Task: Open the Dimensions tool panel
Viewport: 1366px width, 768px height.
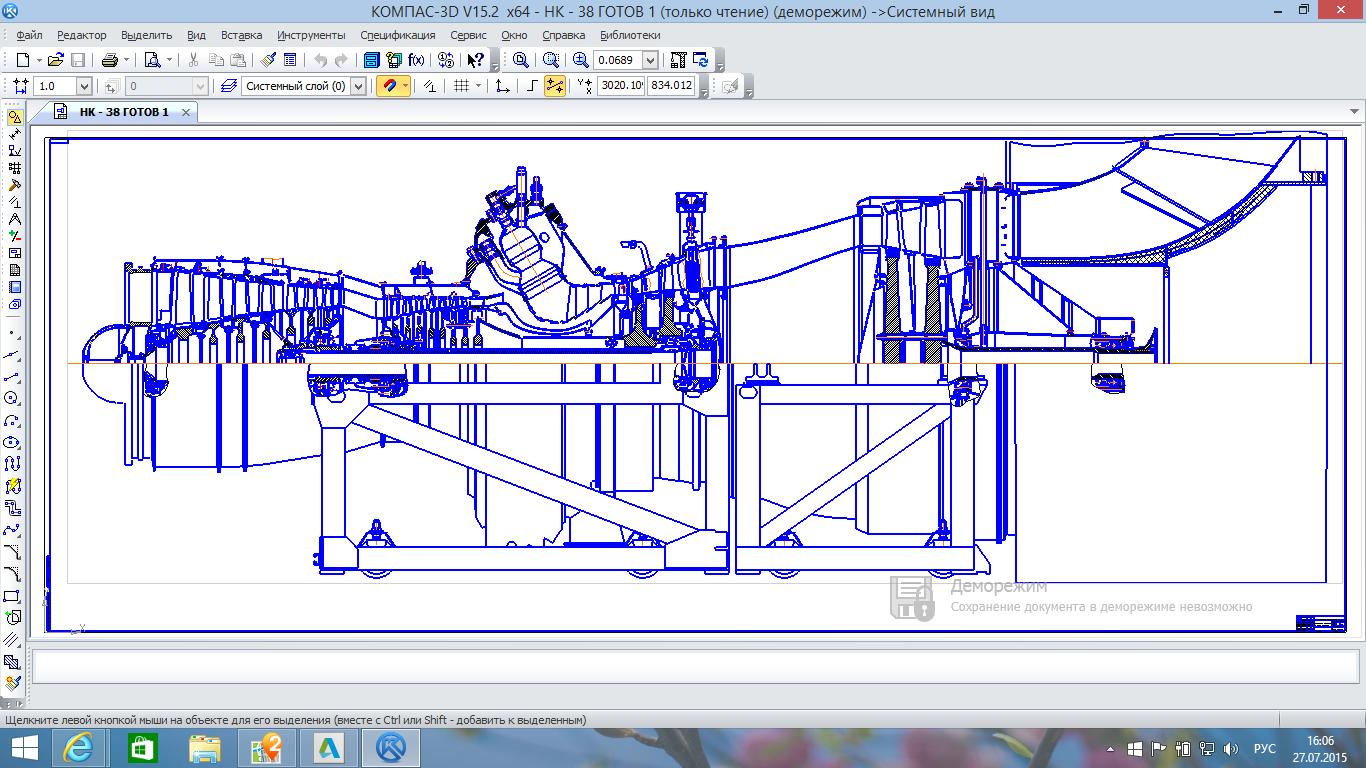Action: click(14, 134)
